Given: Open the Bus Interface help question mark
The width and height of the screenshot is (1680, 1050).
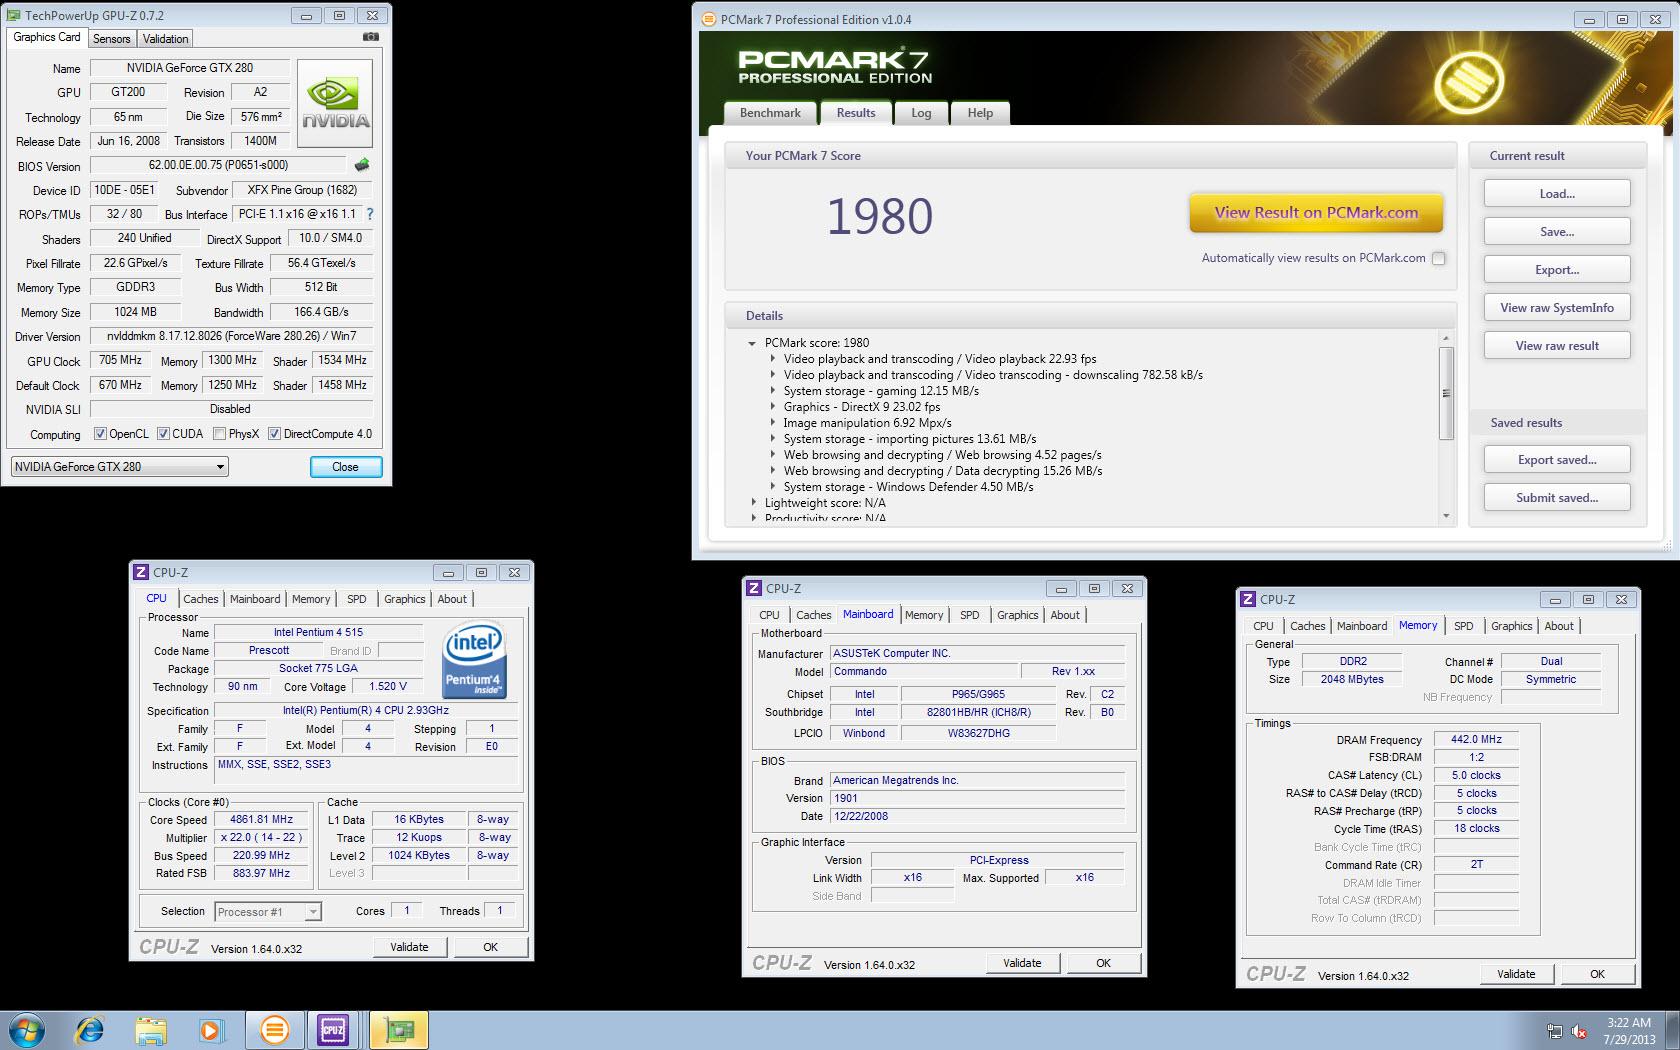Looking at the screenshot, I should point(370,214).
